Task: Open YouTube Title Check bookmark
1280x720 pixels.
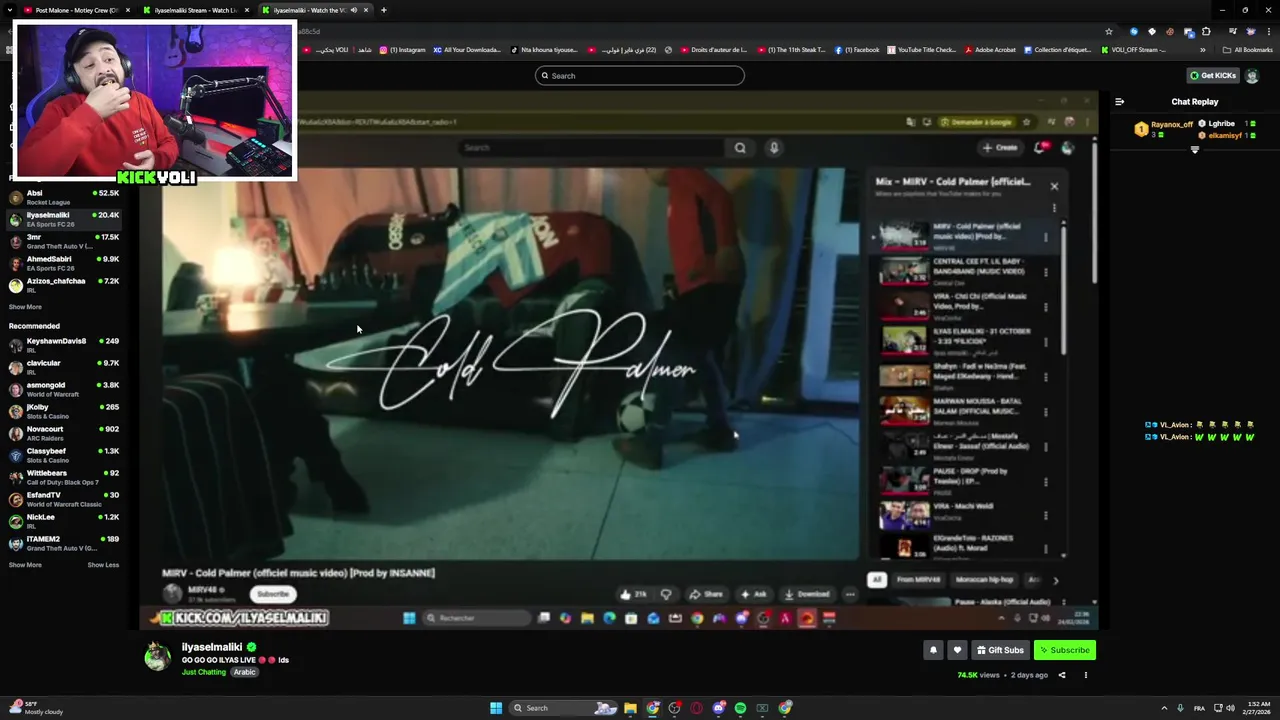Action: 922,50
